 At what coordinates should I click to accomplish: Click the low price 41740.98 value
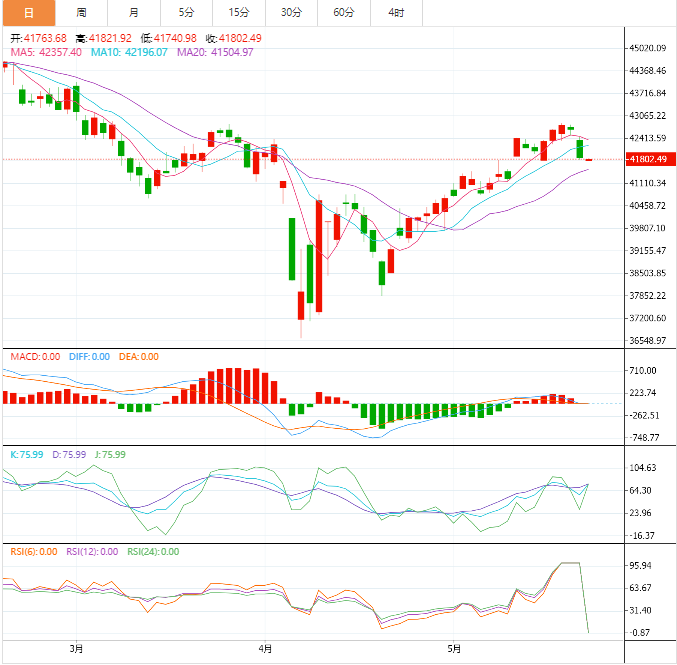[x=175, y=38]
